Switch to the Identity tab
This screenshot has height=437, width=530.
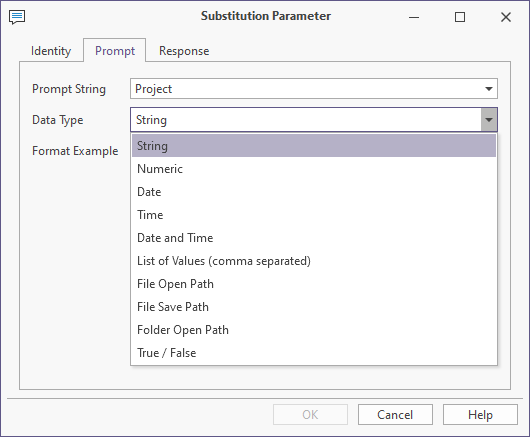pyautogui.click(x=51, y=51)
